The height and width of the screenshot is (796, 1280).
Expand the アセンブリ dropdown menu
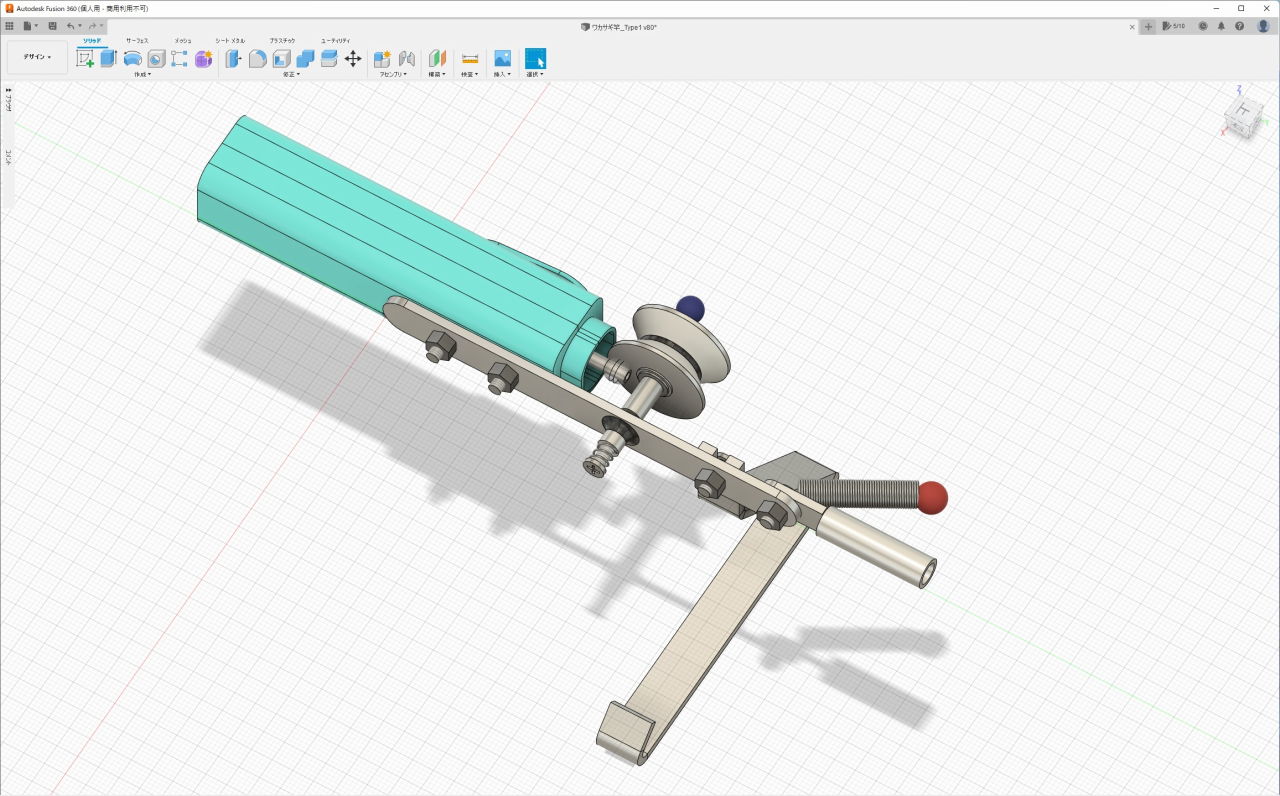393,74
